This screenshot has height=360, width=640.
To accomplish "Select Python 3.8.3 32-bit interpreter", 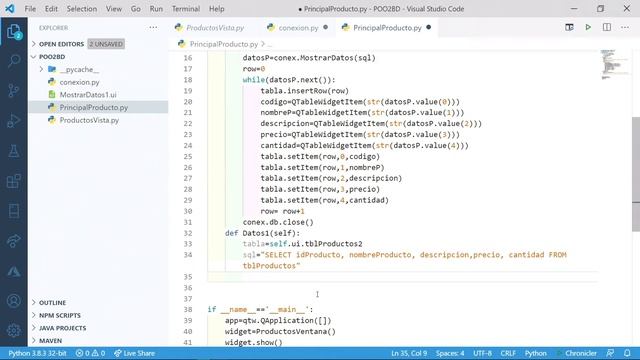I will [x=37, y=353].
